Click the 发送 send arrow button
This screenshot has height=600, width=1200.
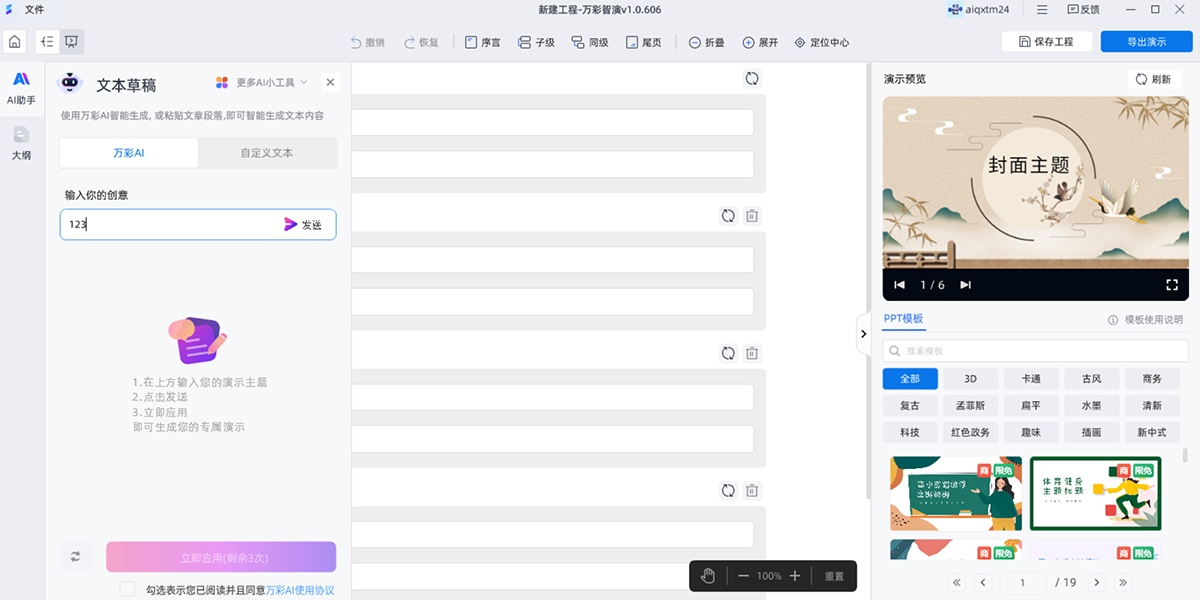click(303, 225)
